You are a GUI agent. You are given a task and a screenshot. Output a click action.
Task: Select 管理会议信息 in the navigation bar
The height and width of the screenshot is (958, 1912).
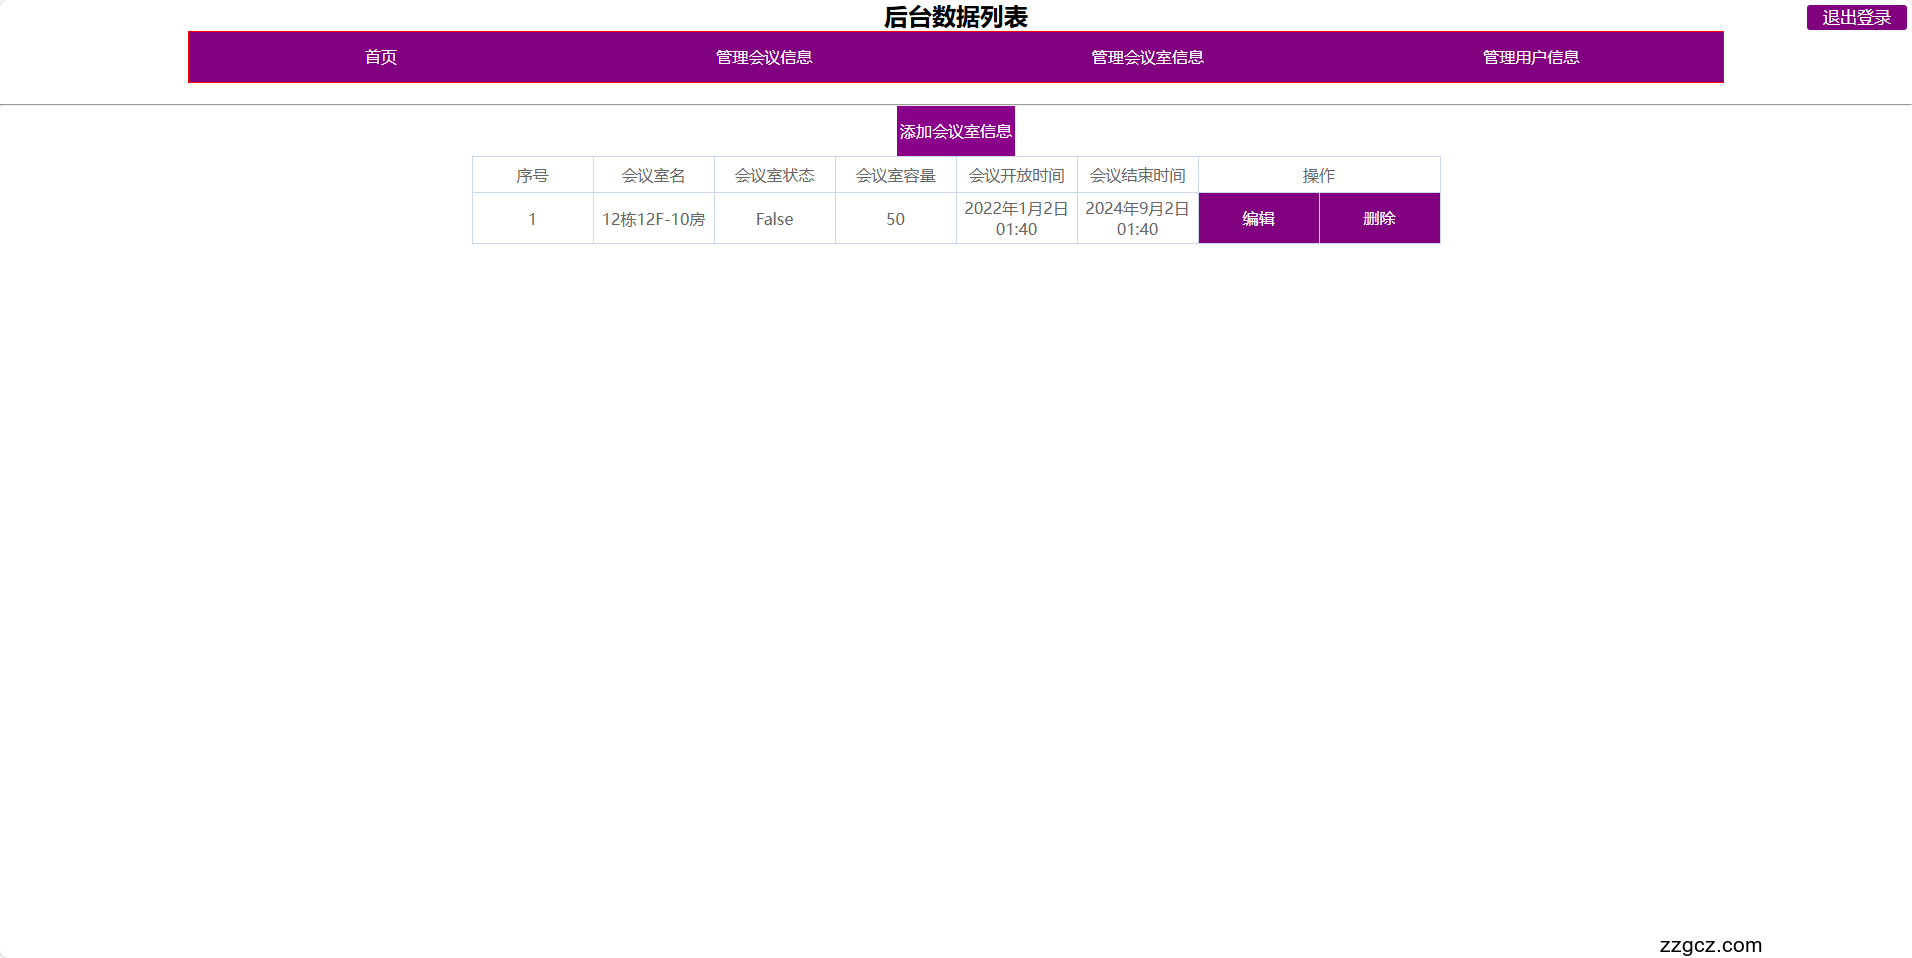tap(763, 57)
